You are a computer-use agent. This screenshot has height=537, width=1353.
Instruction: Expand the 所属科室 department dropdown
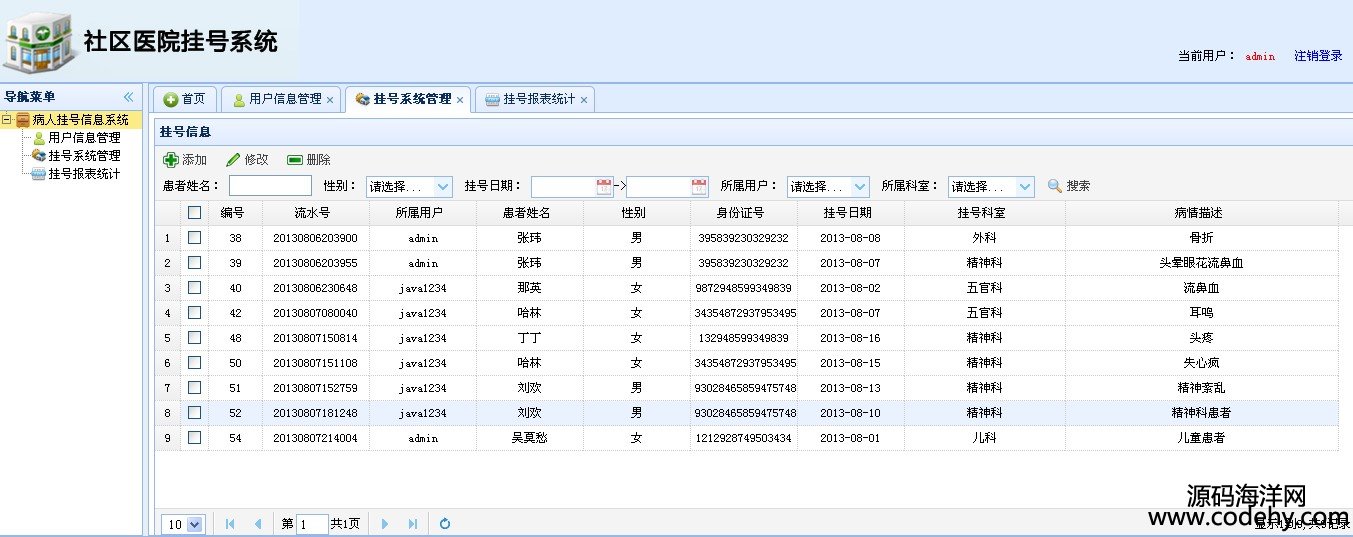[1025, 187]
